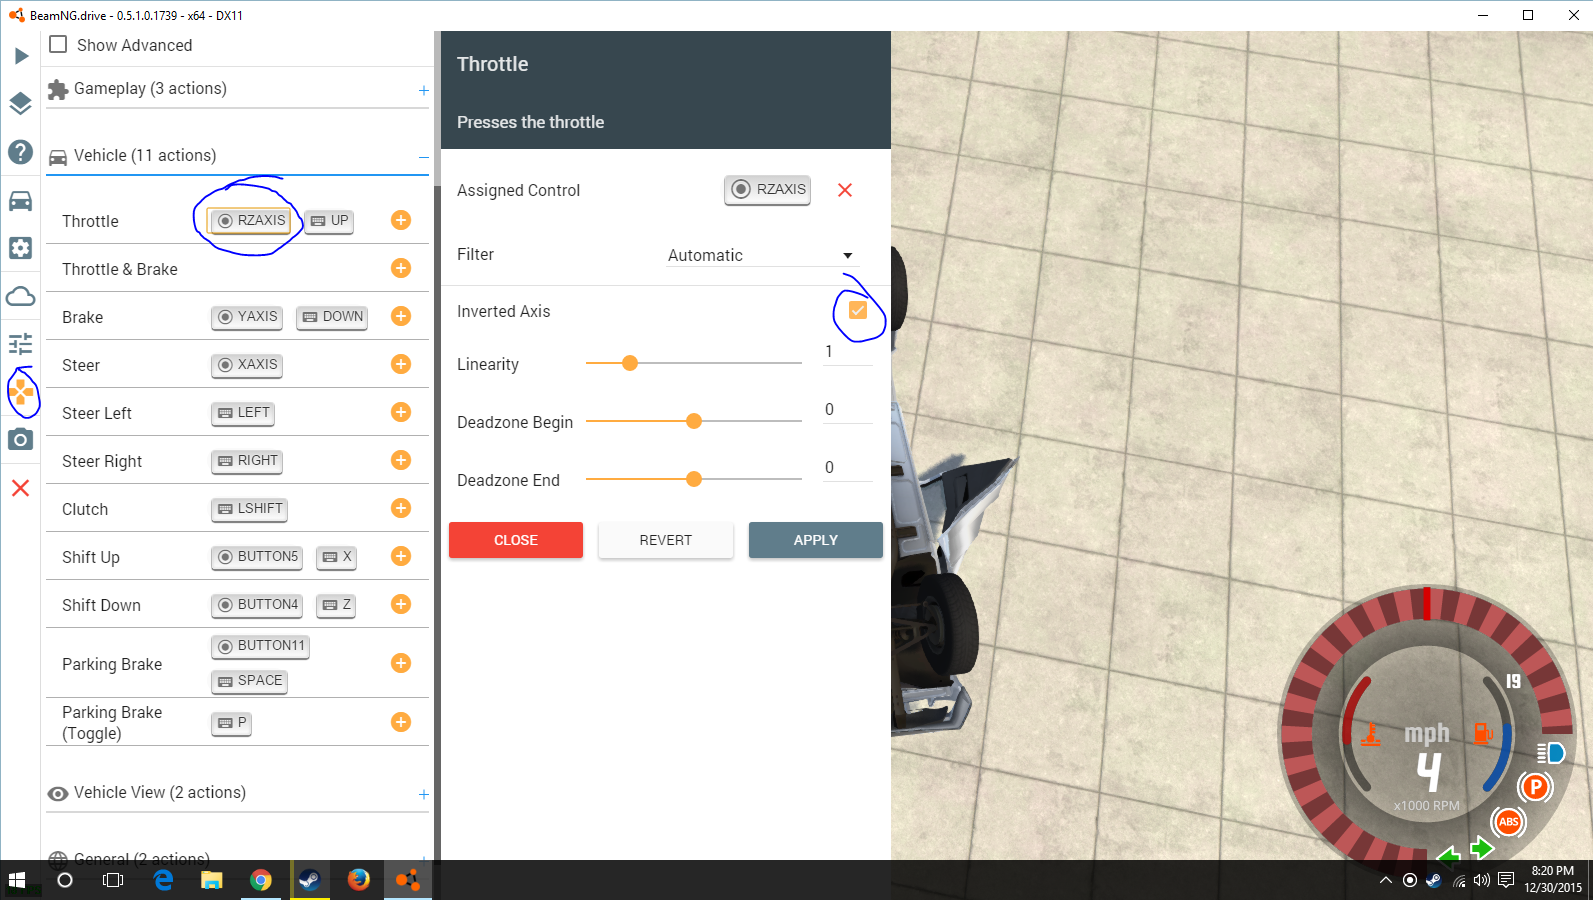The width and height of the screenshot is (1593, 900).
Task: Add a binding to Parking Brake
Action: click(401, 663)
